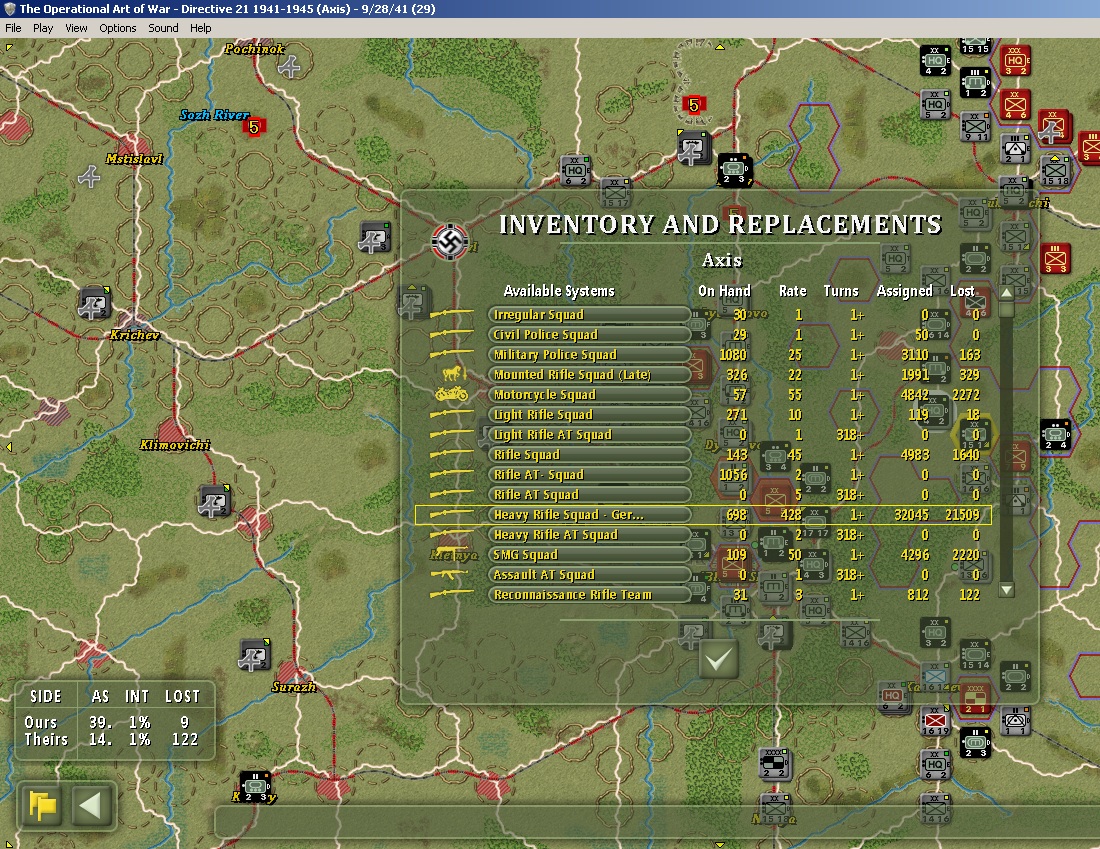Select the Military Police Squad entry
The image size is (1100, 849).
tap(589, 354)
